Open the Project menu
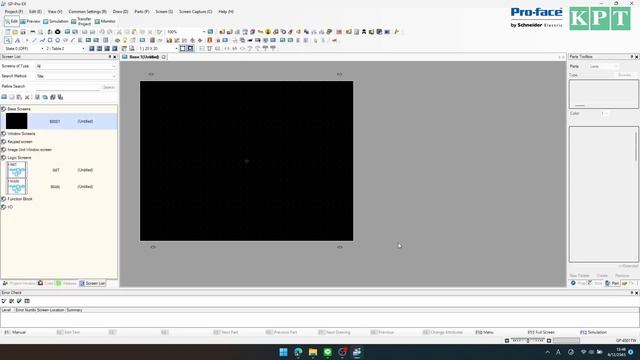Viewport: 640px width, 360px height. [x=13, y=11]
